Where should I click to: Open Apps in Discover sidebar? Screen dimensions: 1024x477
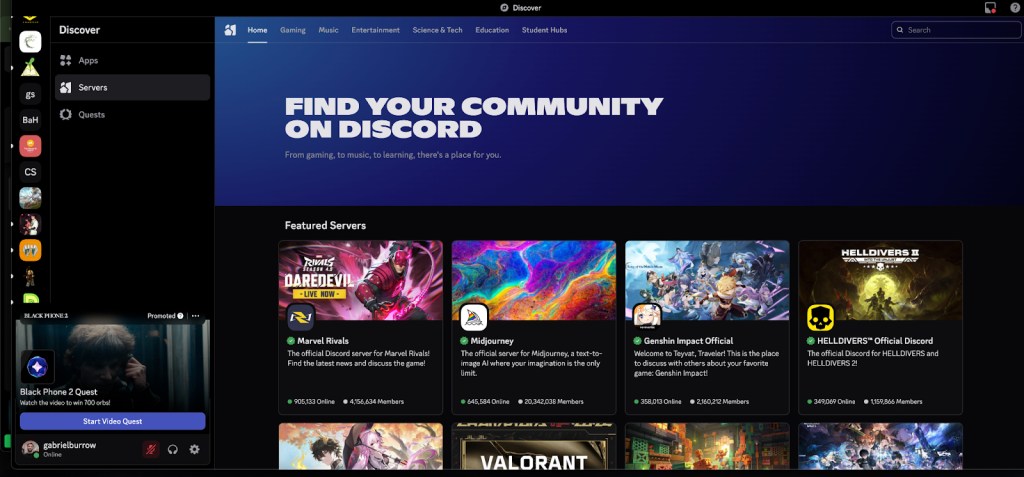pyautogui.click(x=88, y=60)
